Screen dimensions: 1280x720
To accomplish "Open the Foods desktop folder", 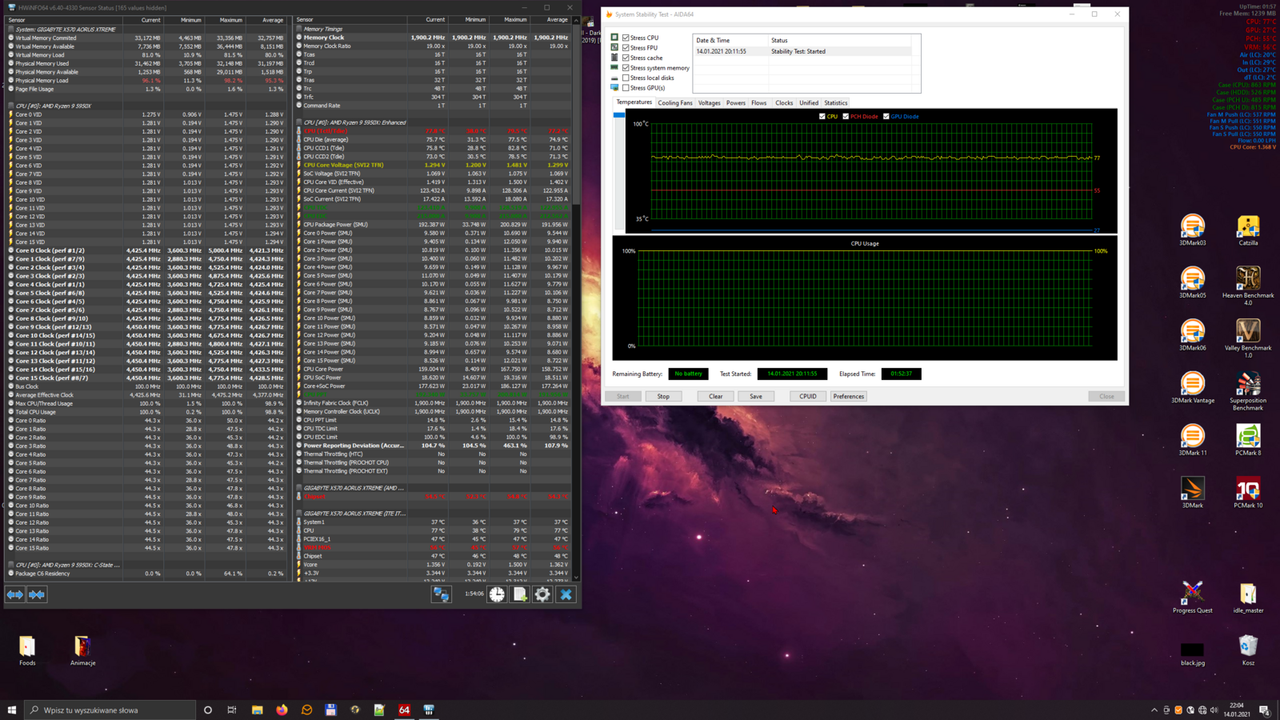I will (x=27, y=650).
